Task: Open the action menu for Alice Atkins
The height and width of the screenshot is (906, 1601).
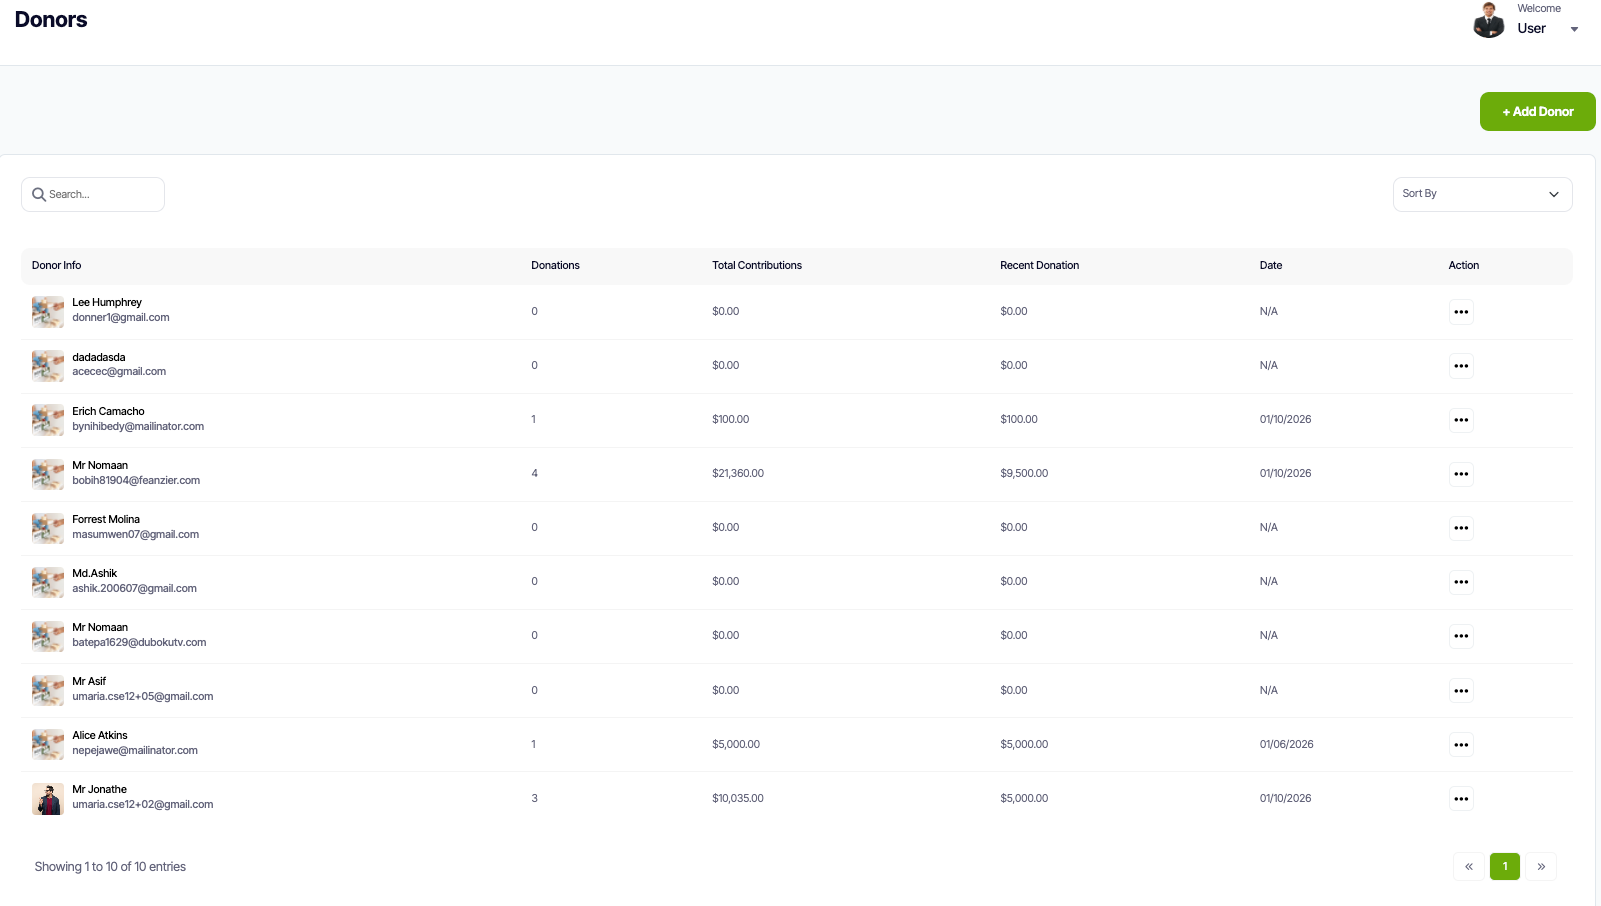Action: pos(1461,744)
